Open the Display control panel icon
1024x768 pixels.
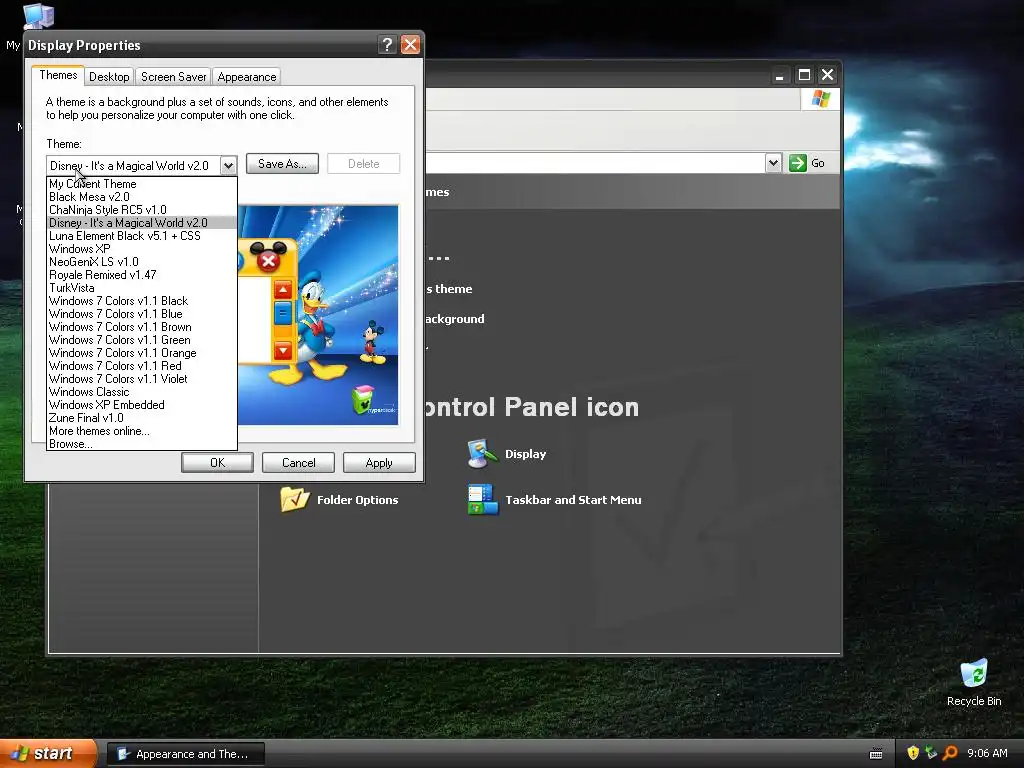pyautogui.click(x=482, y=454)
